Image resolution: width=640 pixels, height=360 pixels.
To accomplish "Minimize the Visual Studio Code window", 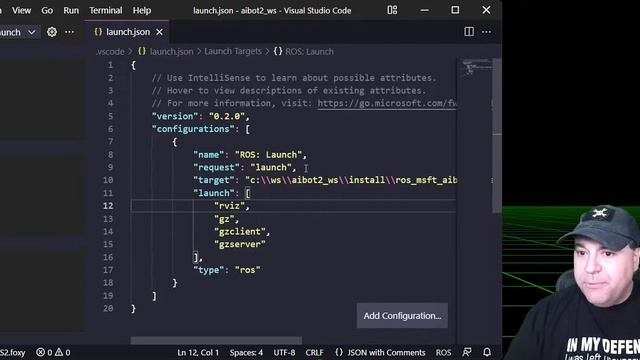I will tap(424, 10).
